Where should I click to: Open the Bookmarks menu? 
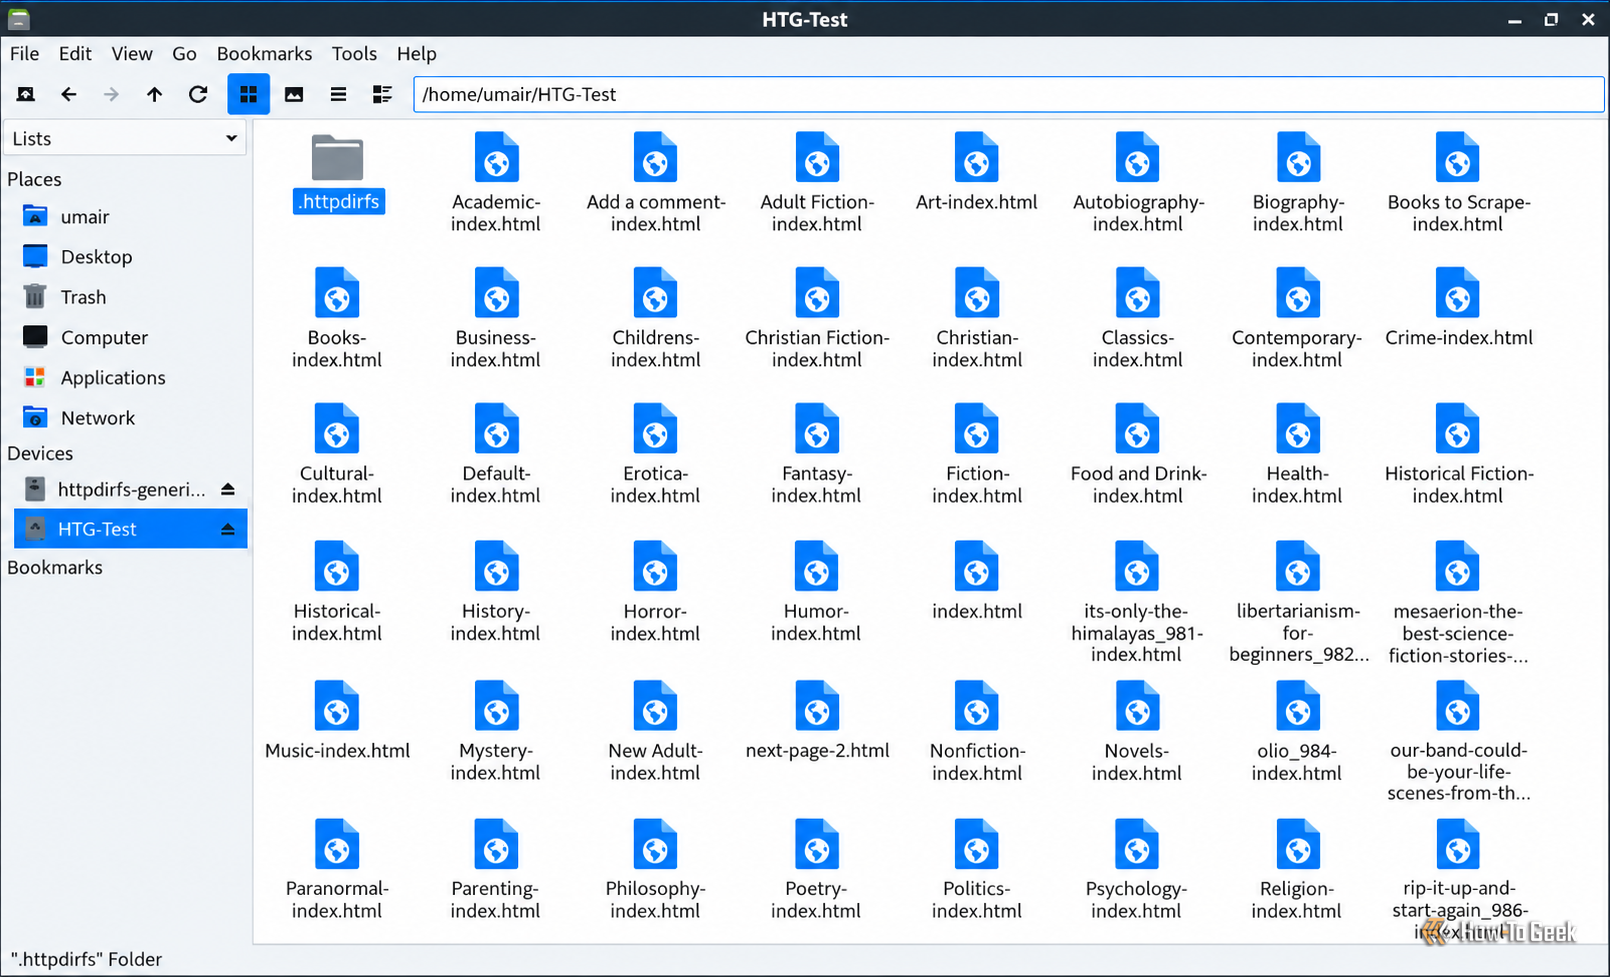pos(264,53)
